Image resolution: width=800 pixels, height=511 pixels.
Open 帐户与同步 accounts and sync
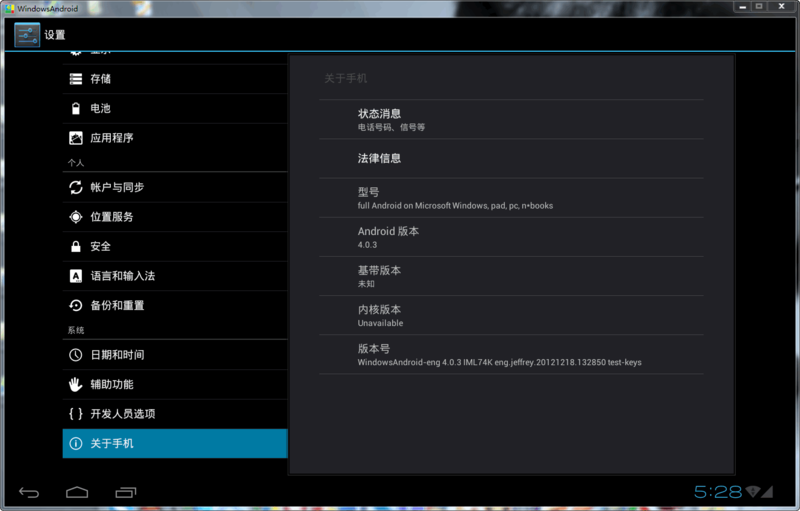pyautogui.click(x=174, y=187)
